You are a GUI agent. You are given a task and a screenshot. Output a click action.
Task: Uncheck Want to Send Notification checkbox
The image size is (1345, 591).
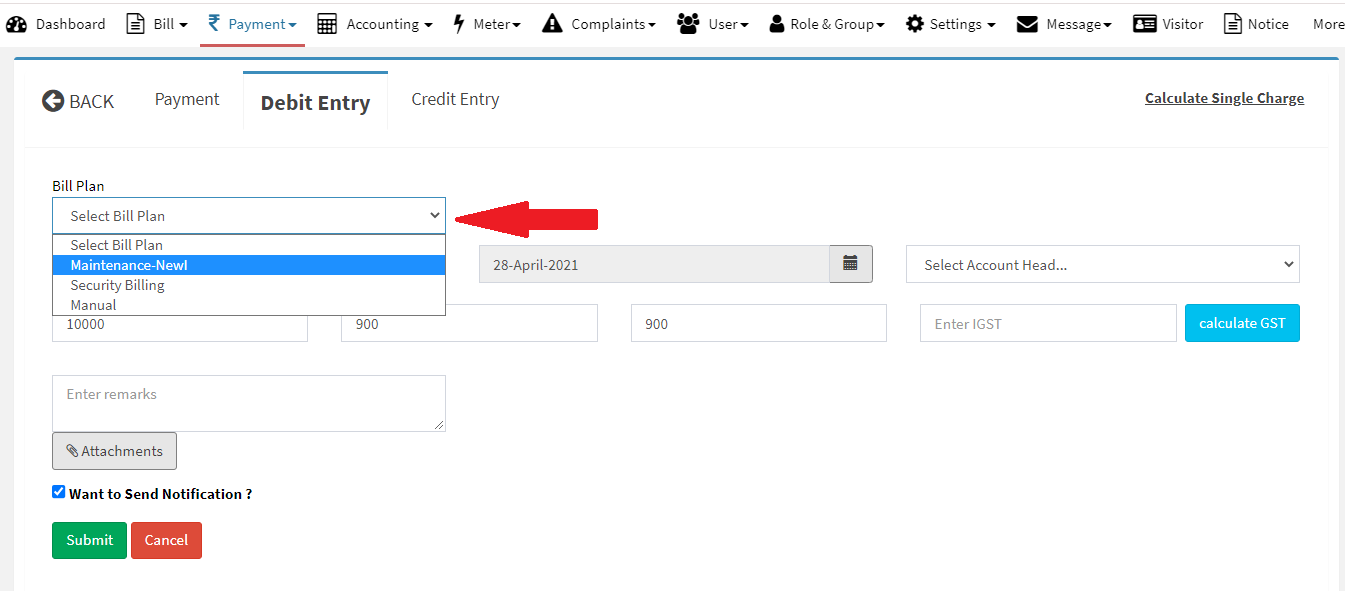point(59,492)
